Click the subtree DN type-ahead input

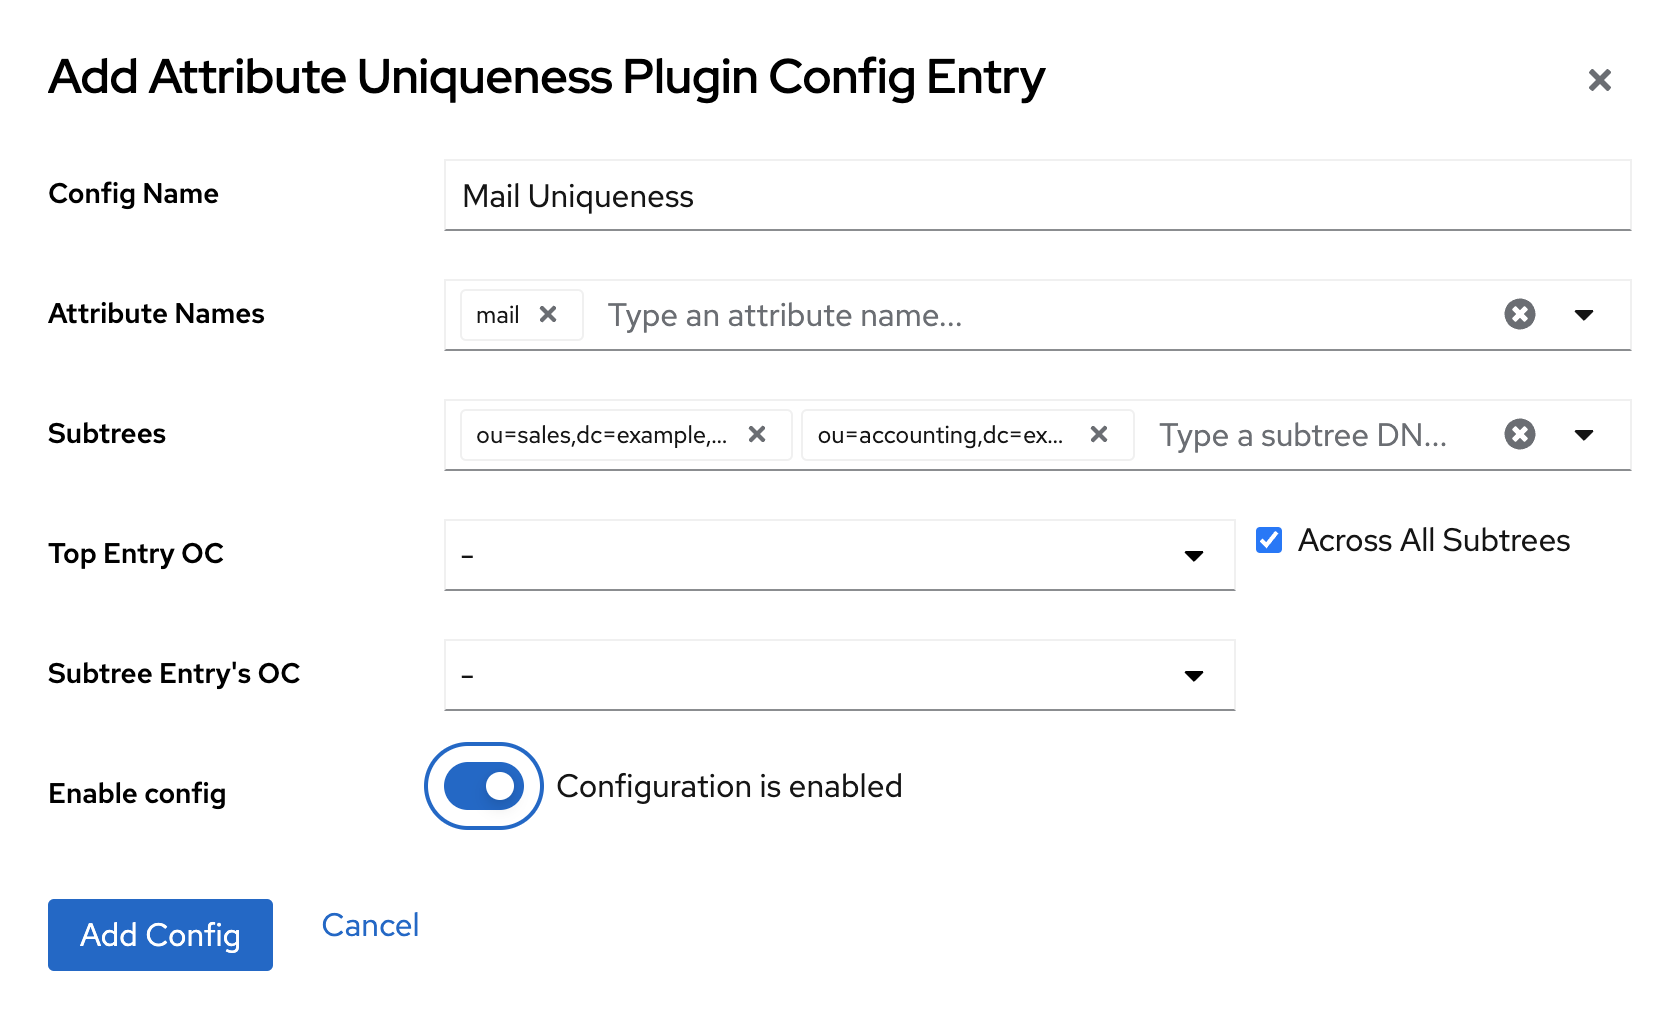tap(1315, 436)
